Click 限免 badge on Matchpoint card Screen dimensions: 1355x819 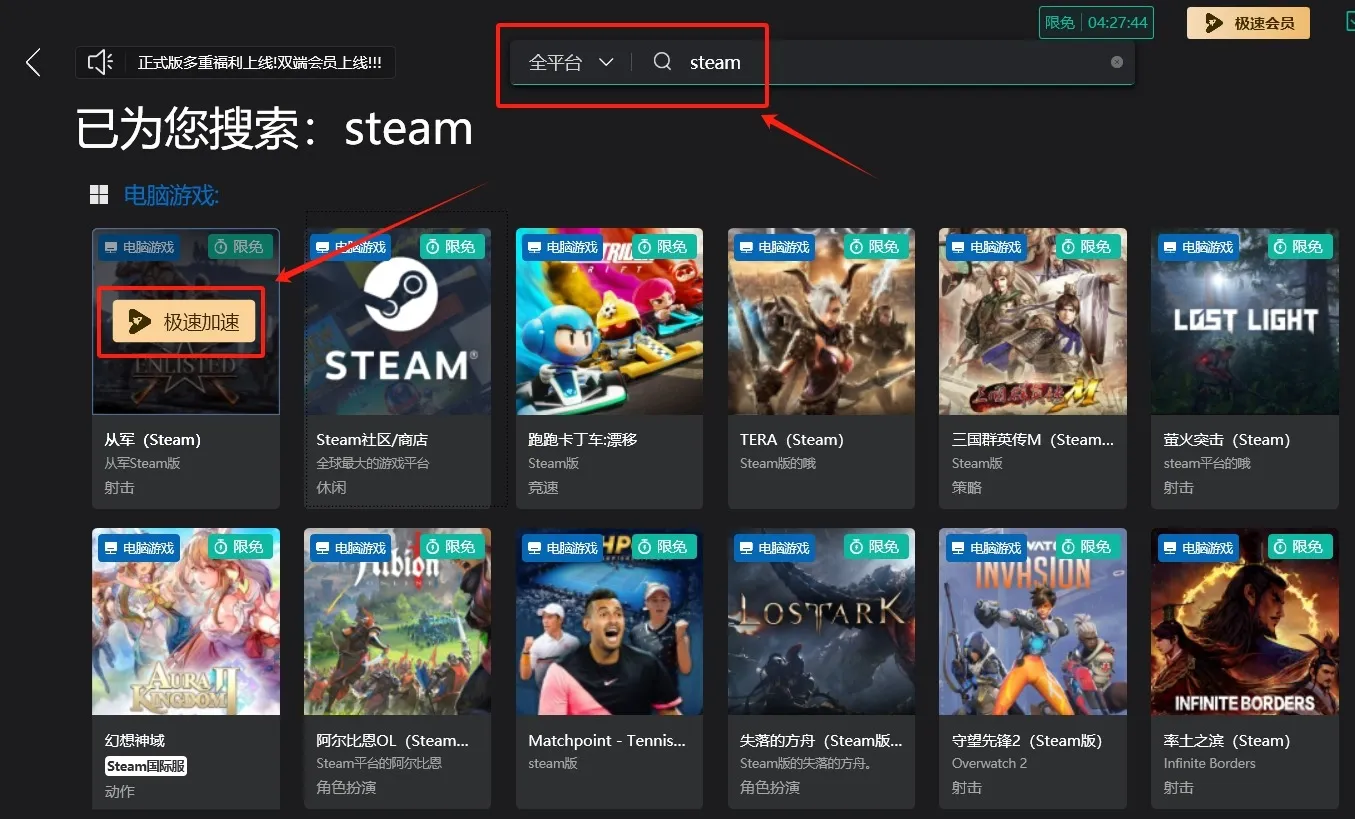(x=664, y=546)
